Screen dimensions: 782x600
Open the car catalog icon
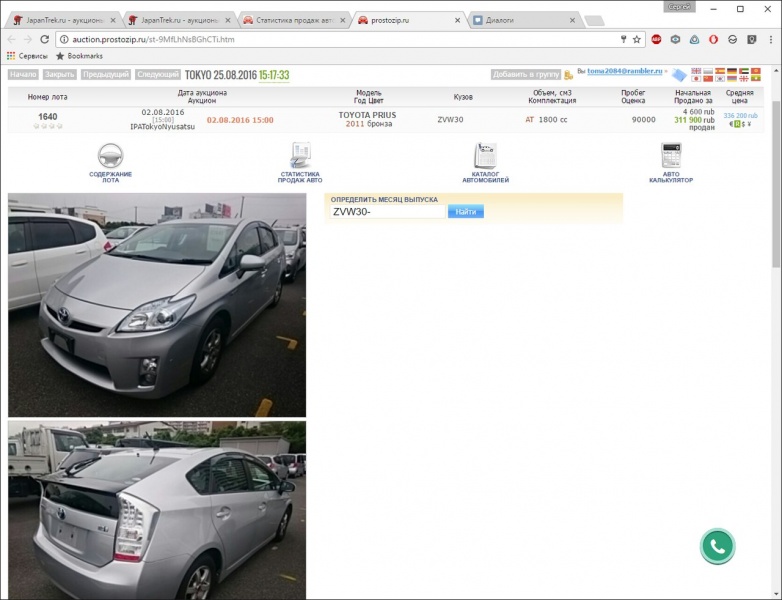point(485,156)
